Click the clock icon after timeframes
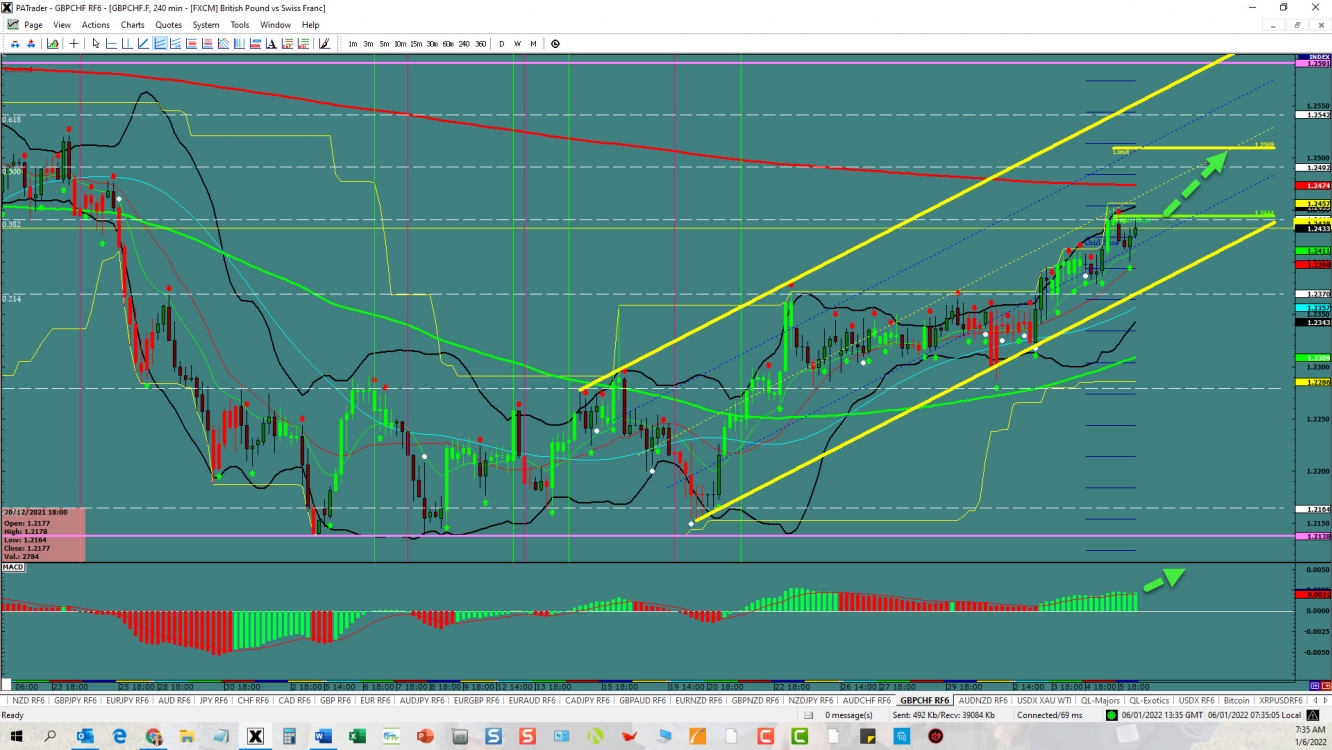This screenshot has height=750, width=1332. (x=555, y=44)
